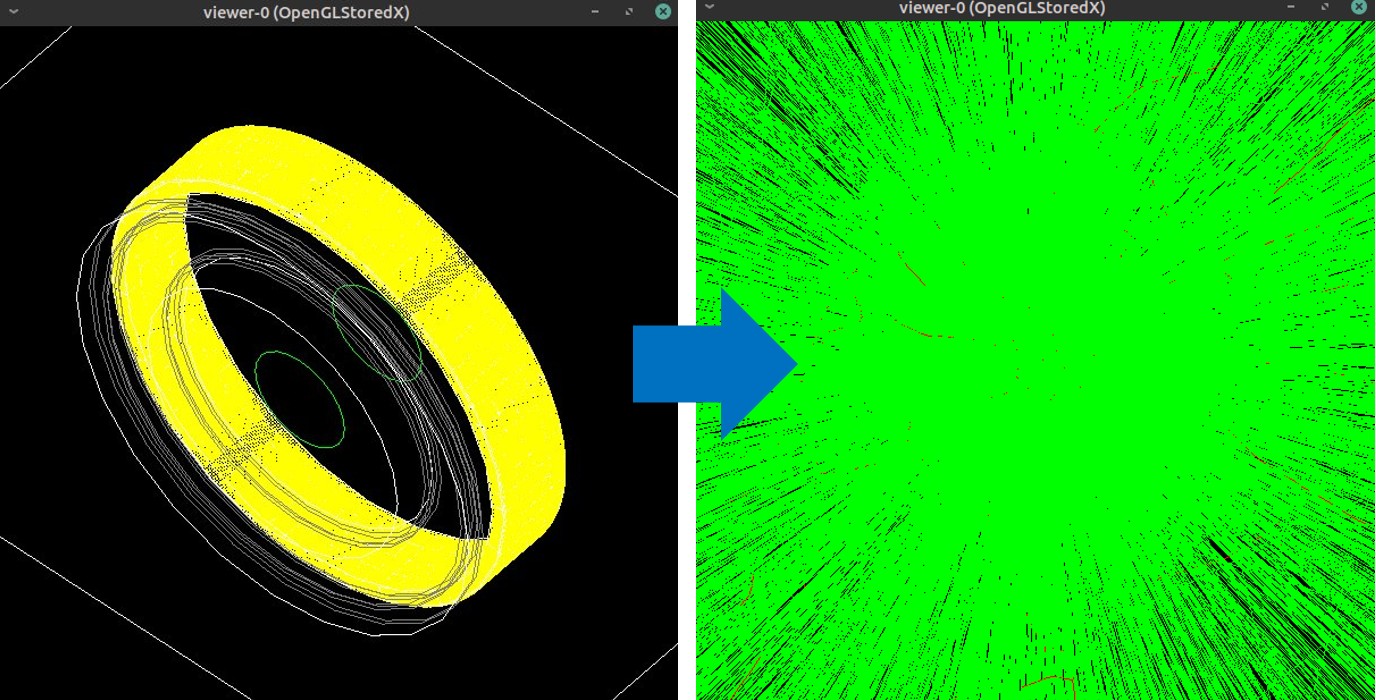Screen dimensions: 1376x700
Task: Minimize the left viewer-0 window
Action: pyautogui.click(x=595, y=12)
